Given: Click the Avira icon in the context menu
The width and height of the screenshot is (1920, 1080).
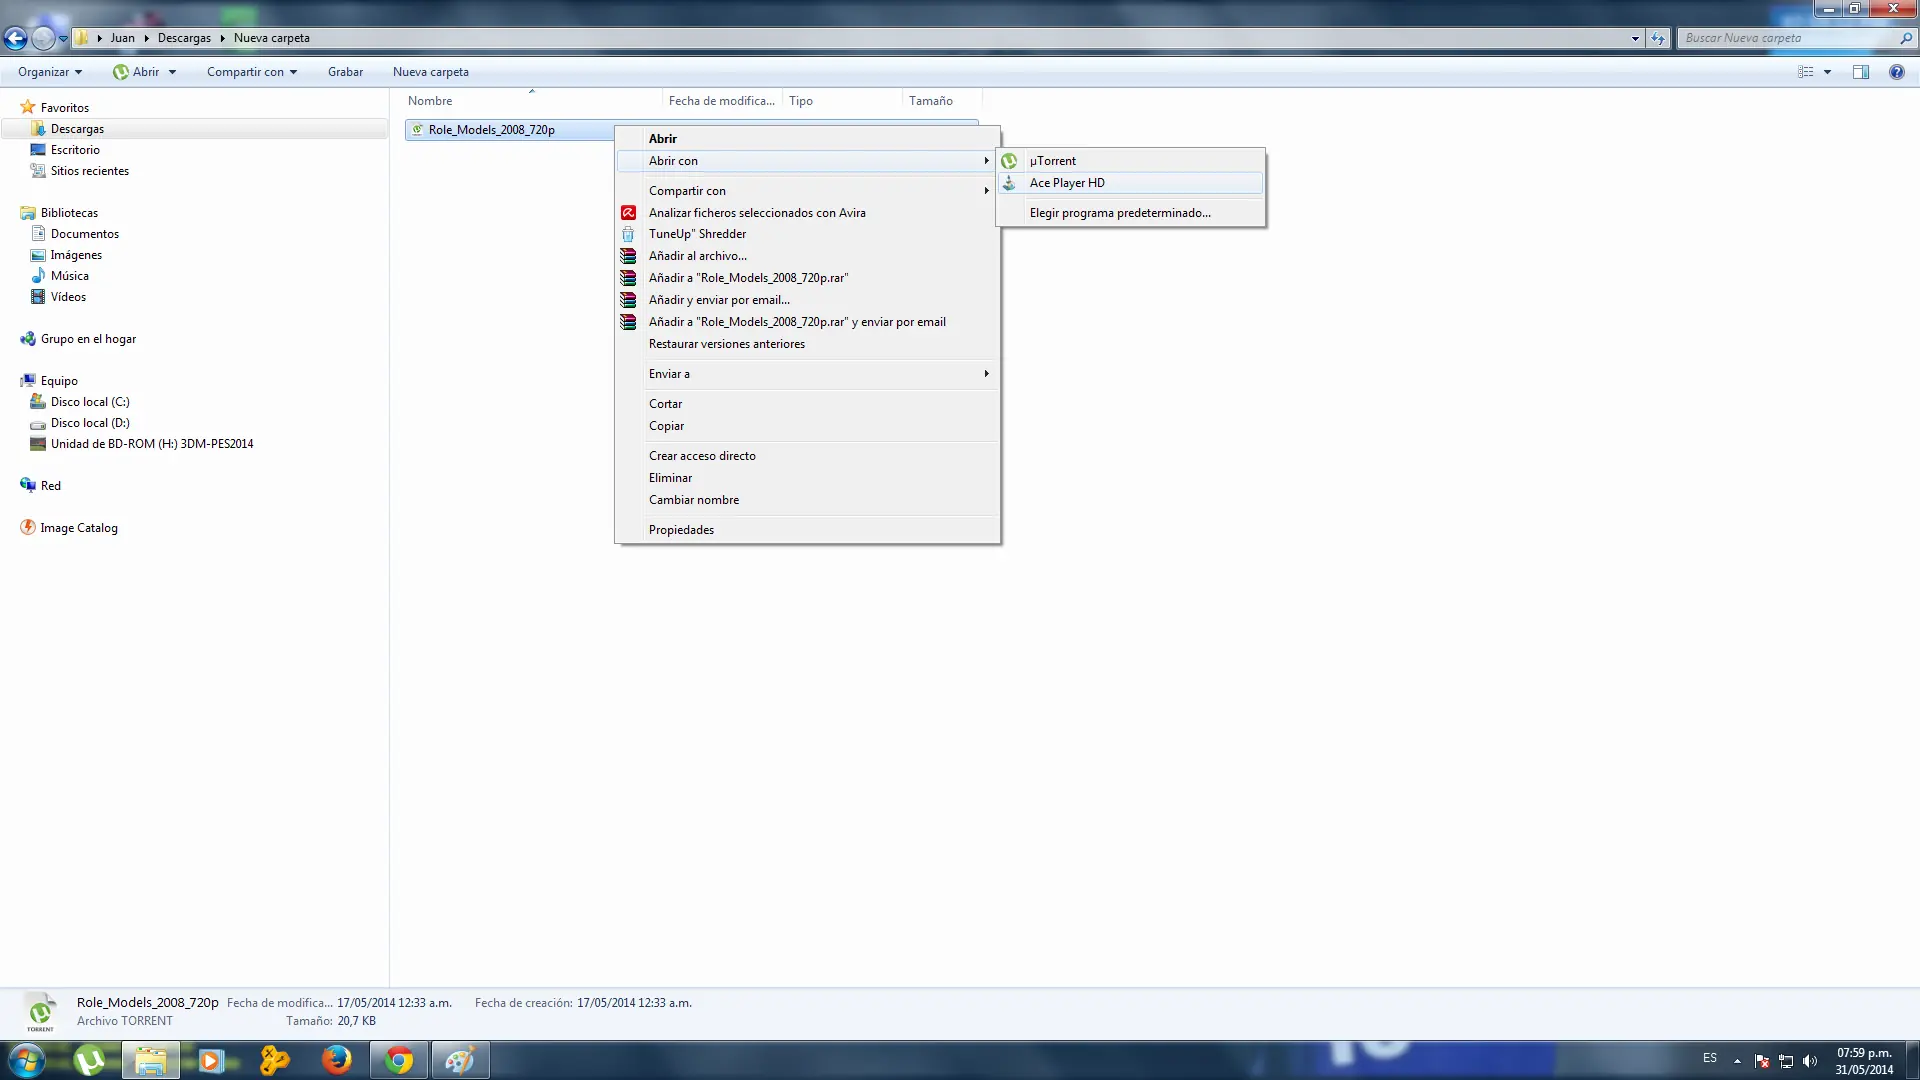Looking at the screenshot, I should pyautogui.click(x=628, y=213).
